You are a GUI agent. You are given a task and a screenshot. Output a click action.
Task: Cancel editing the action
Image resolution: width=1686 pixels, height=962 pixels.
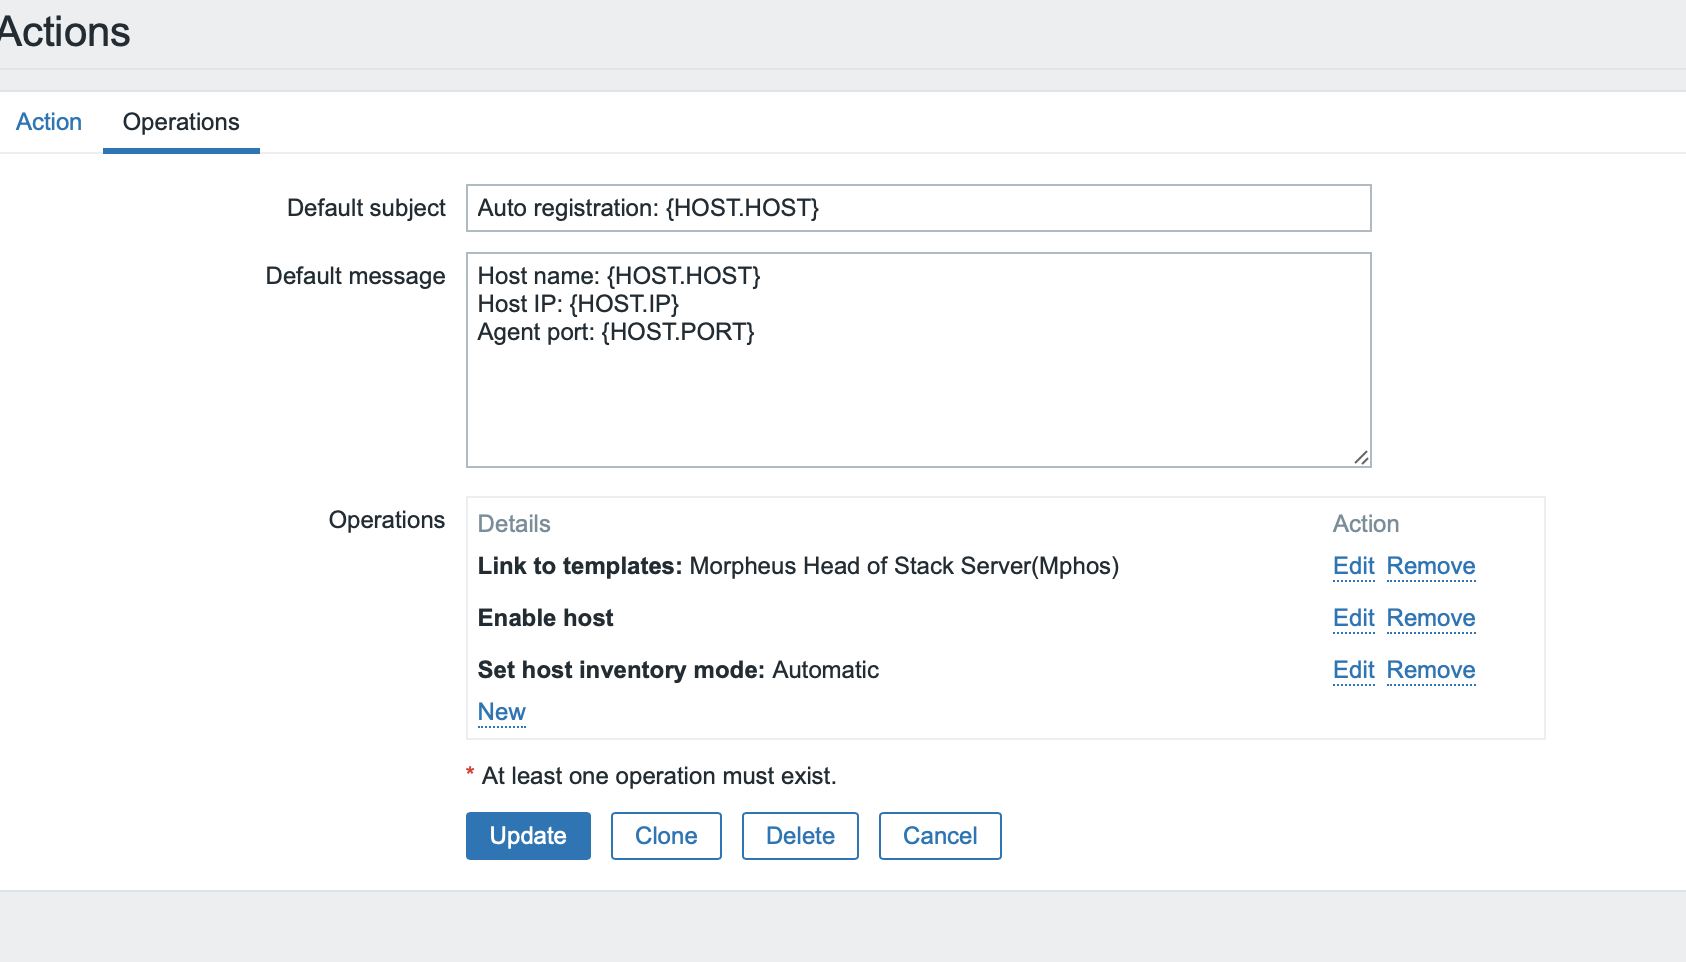940,836
